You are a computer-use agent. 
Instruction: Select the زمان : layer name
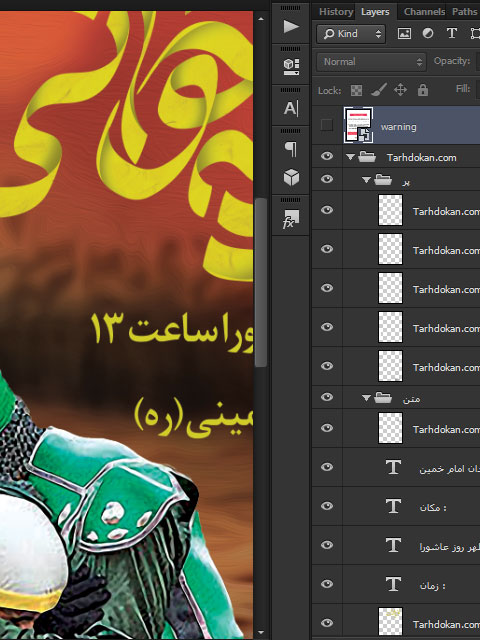[x=432, y=586]
